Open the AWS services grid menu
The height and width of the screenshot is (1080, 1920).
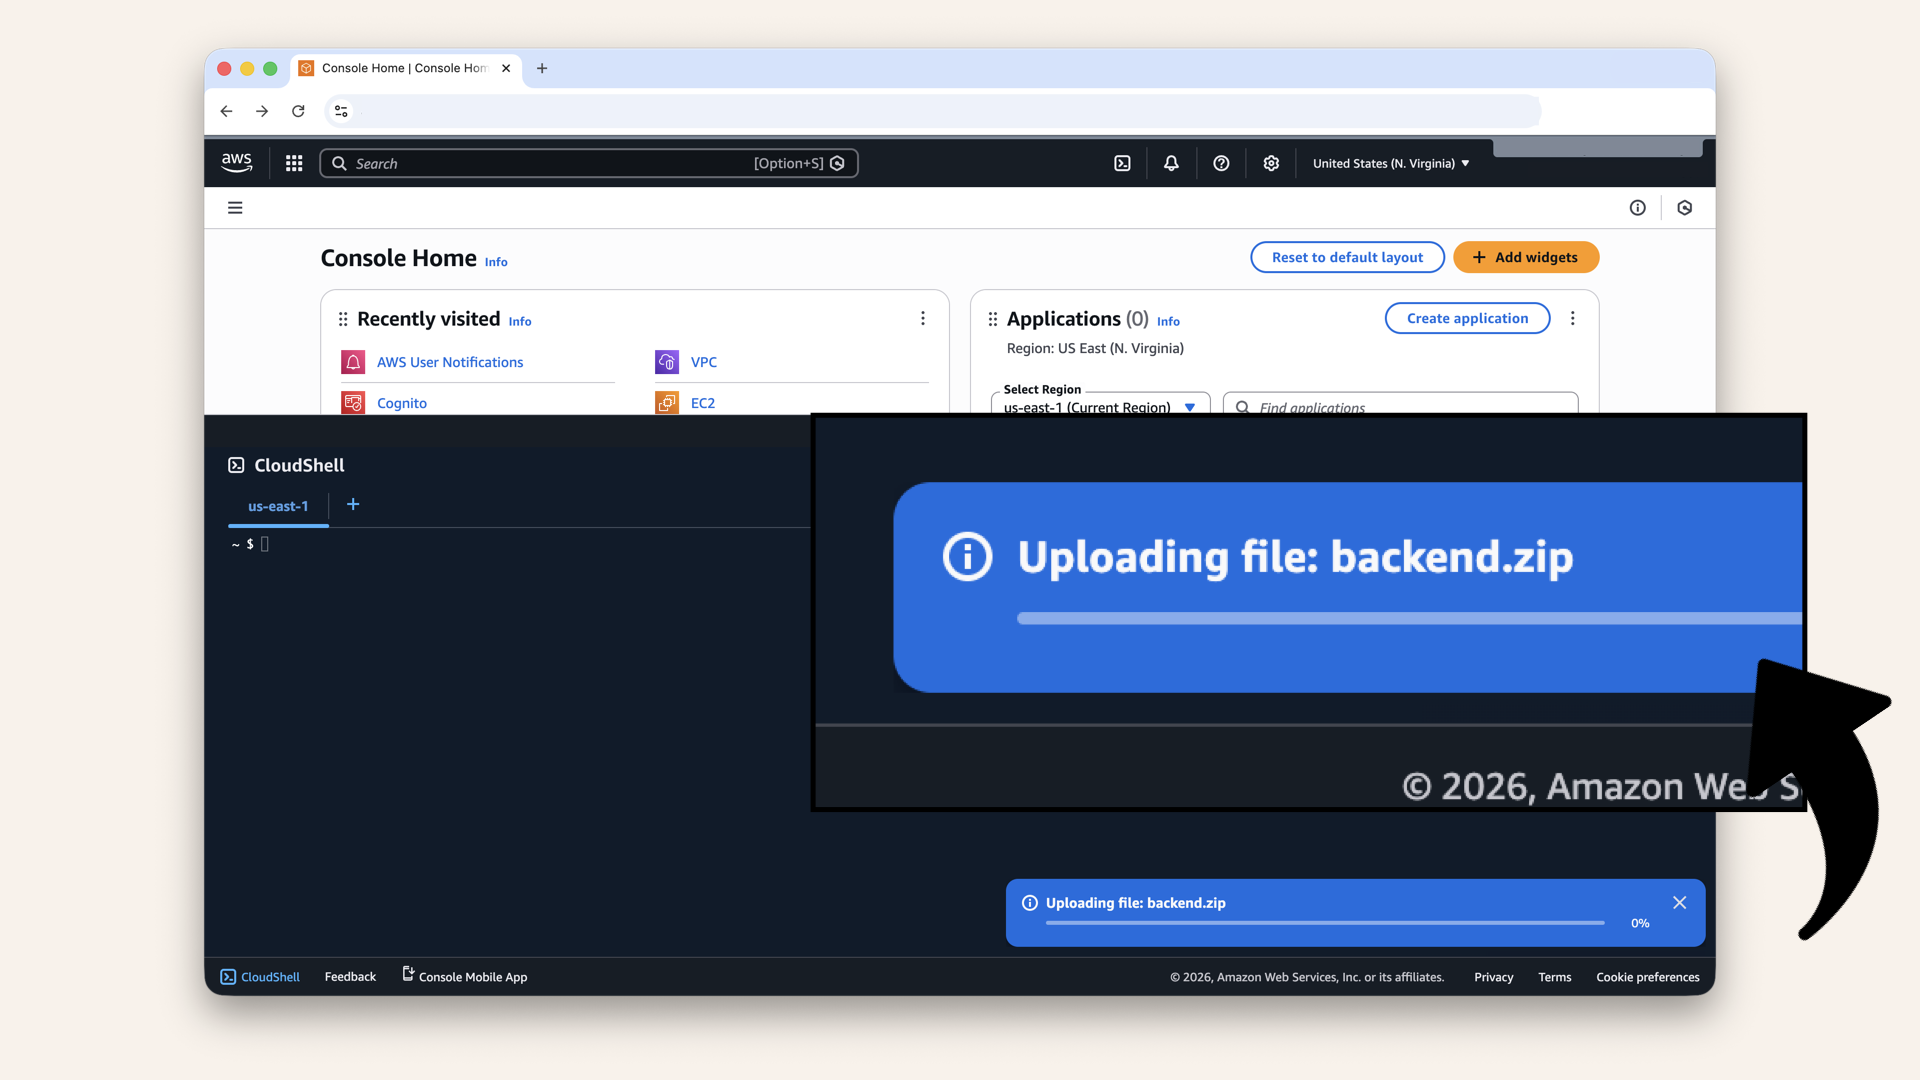click(x=293, y=163)
